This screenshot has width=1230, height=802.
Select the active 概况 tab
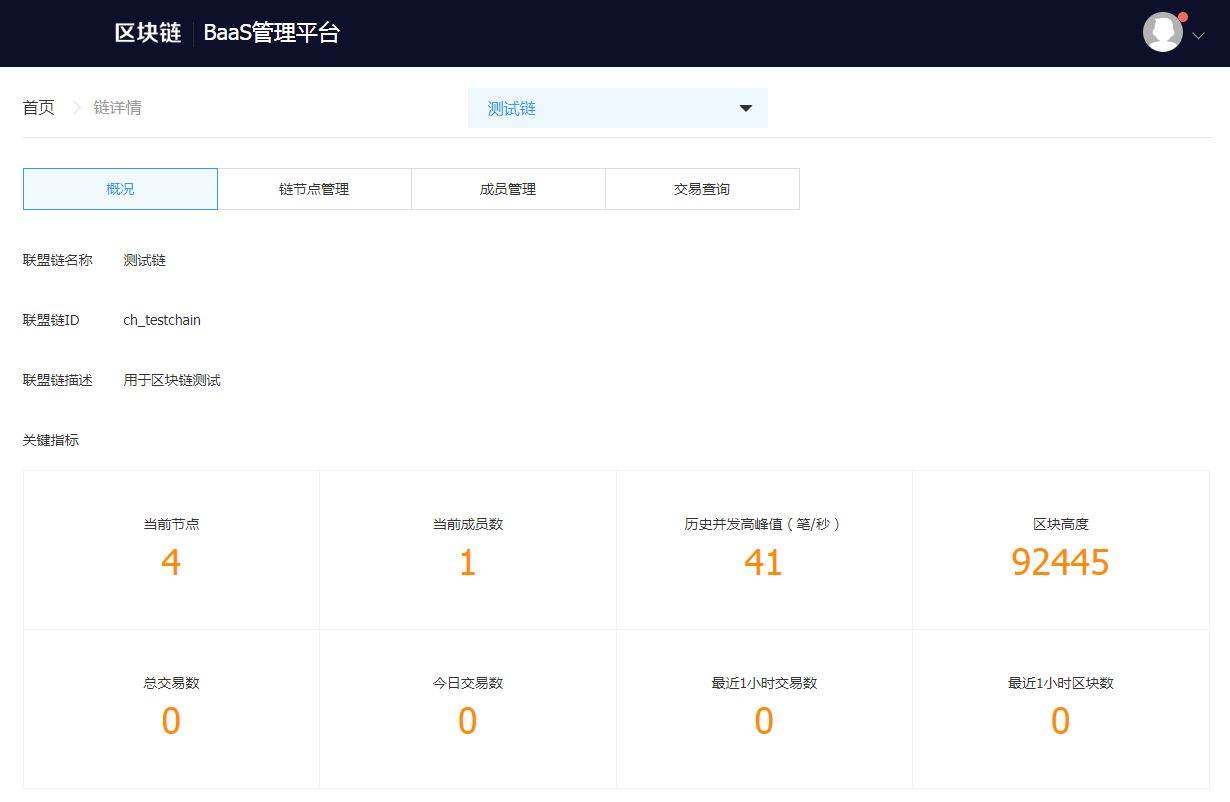[x=120, y=188]
